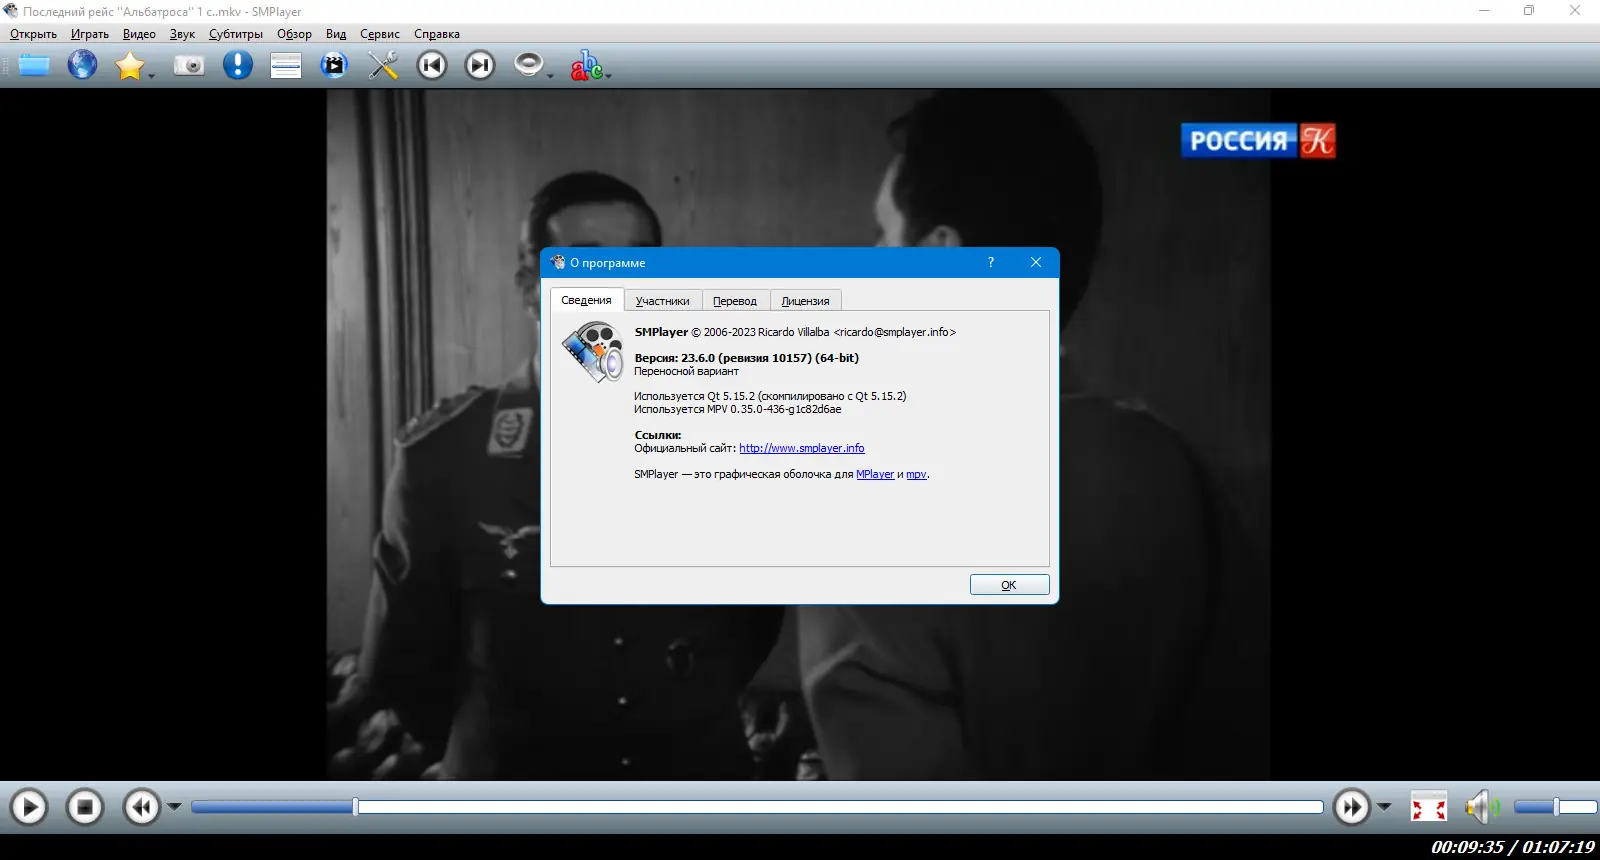This screenshot has width=1600, height=860.
Task: Open the Справка menu
Action: [x=437, y=34]
